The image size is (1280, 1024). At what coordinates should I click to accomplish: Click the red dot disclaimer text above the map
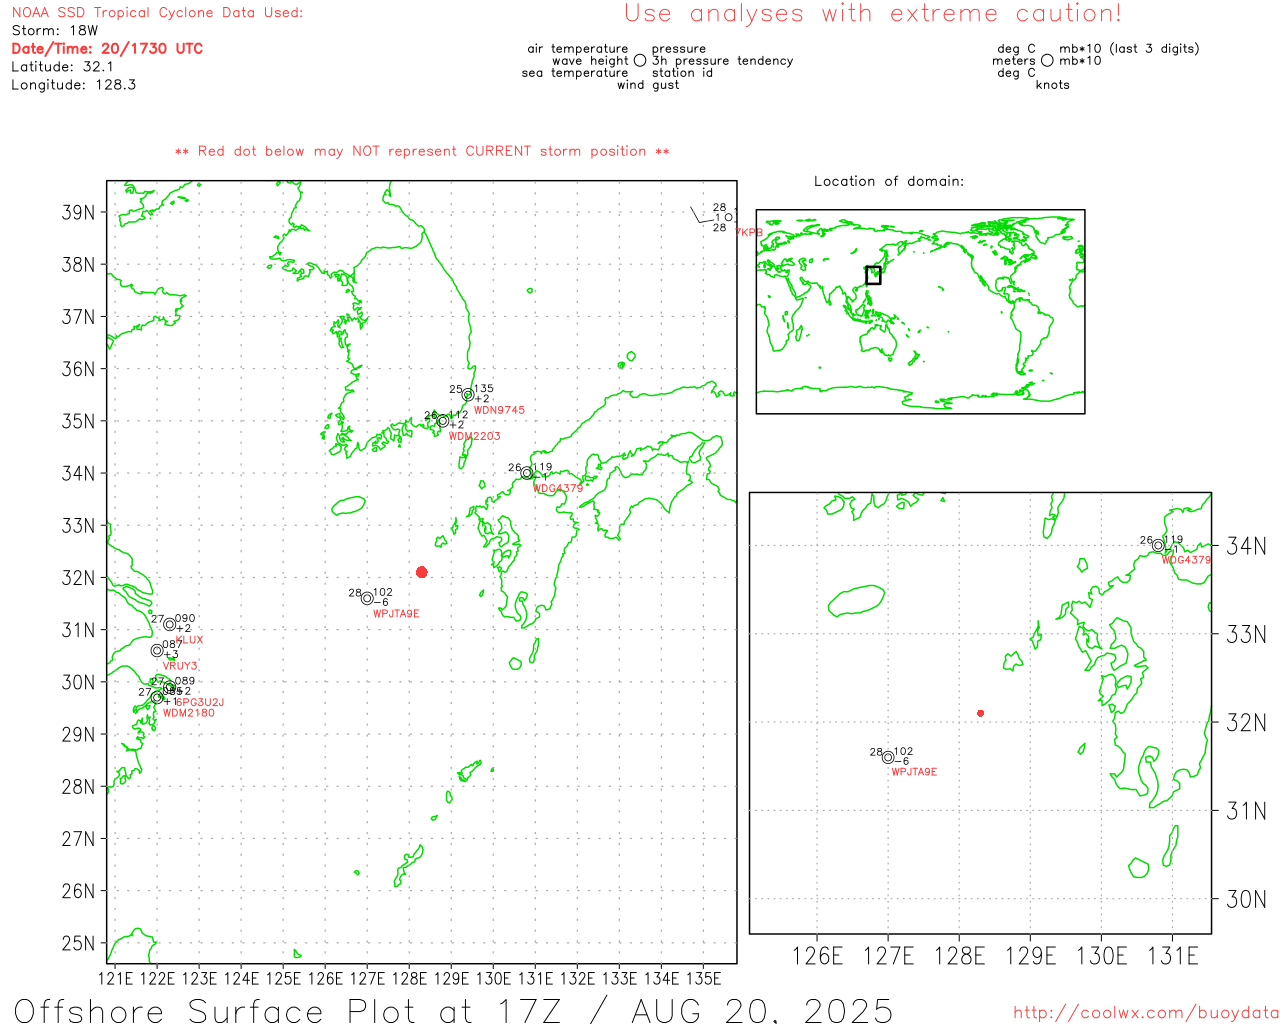(422, 151)
